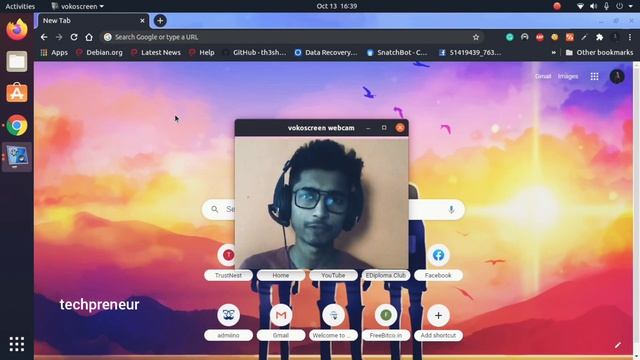Open the Files app in the dock

(x=17, y=62)
